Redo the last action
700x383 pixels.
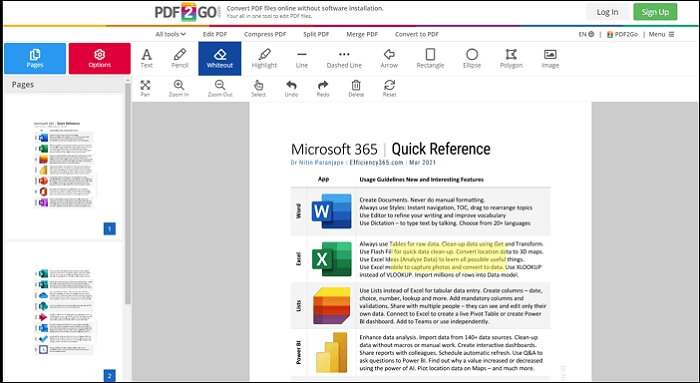(323, 88)
